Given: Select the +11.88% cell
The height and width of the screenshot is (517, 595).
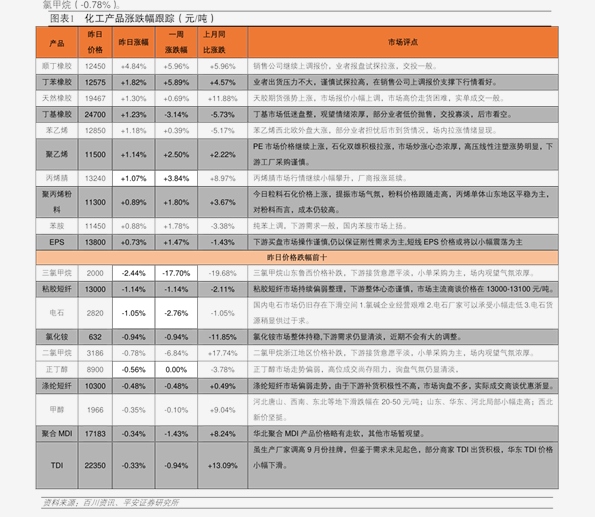Looking at the screenshot, I should coord(223,98).
